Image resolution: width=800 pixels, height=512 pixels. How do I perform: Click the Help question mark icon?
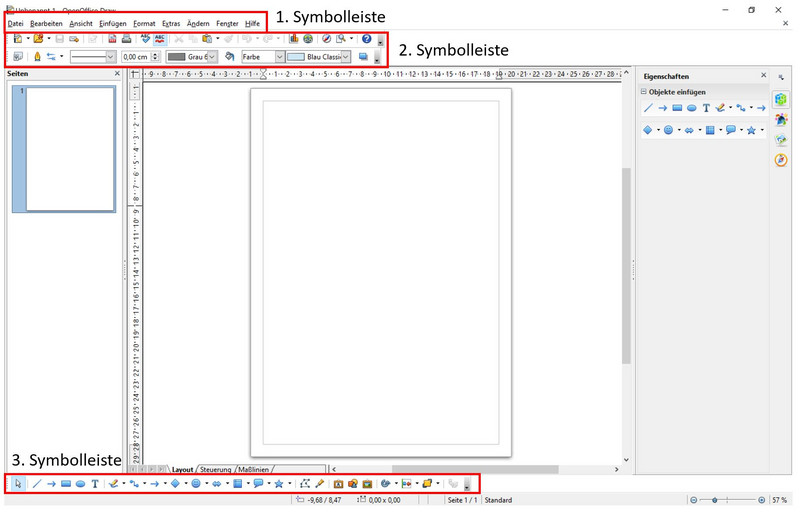click(366, 38)
